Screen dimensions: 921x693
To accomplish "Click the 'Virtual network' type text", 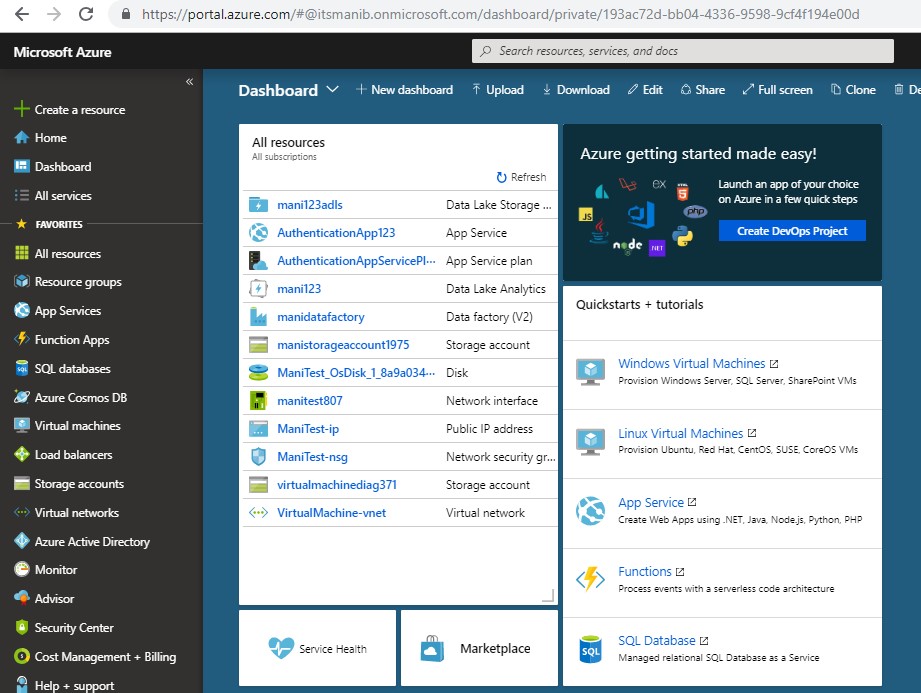I will 485,513.
